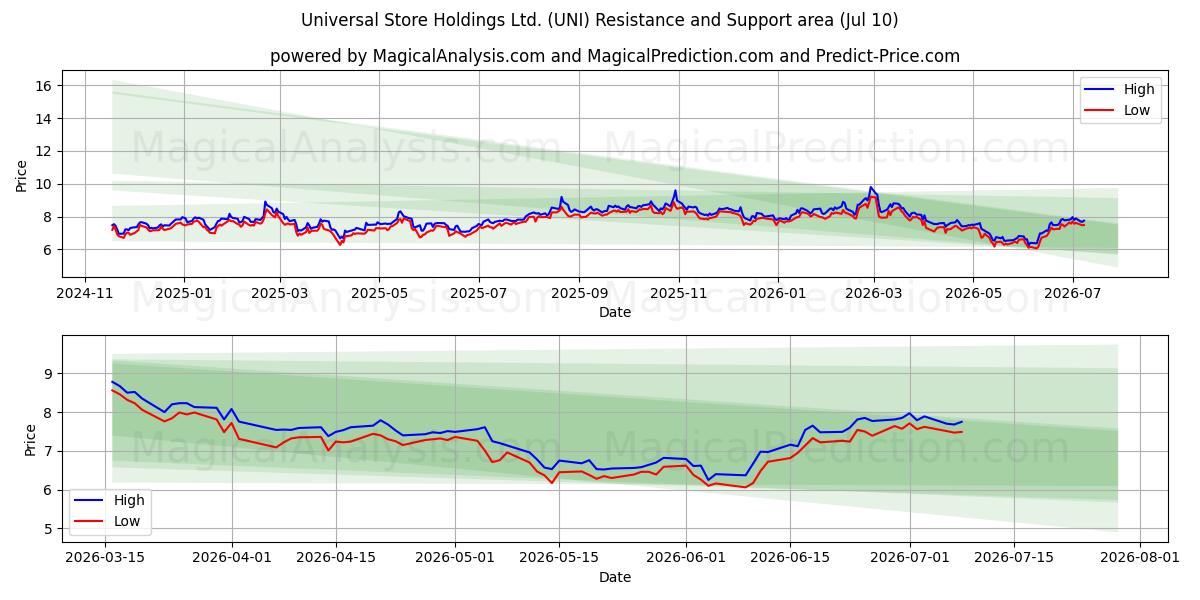Click 'Low' in the bottom chart legend
The width and height of the screenshot is (1200, 600).
pyautogui.click(x=127, y=522)
